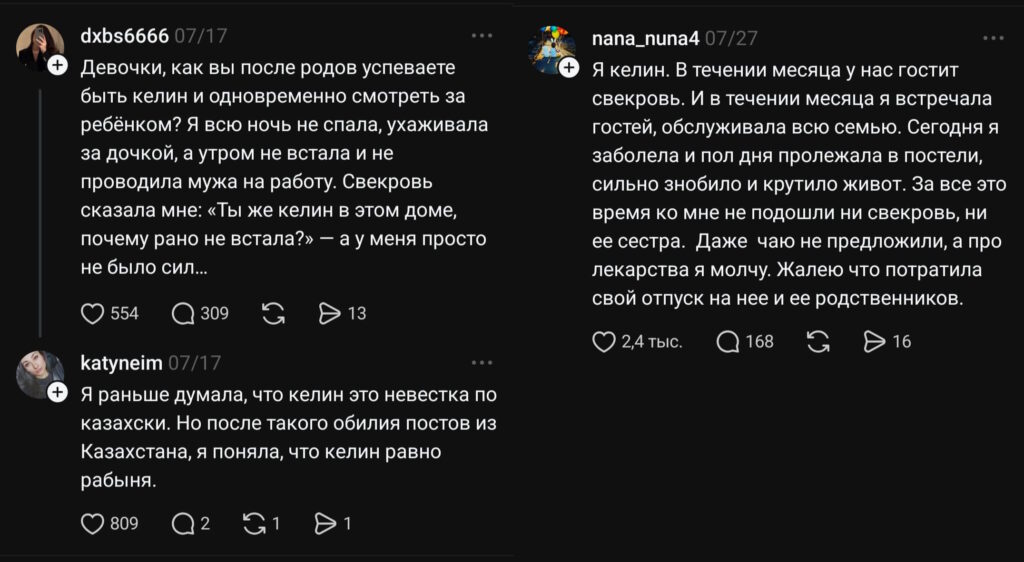Open comments on dxbs6666 post (309)

[x=184, y=314]
